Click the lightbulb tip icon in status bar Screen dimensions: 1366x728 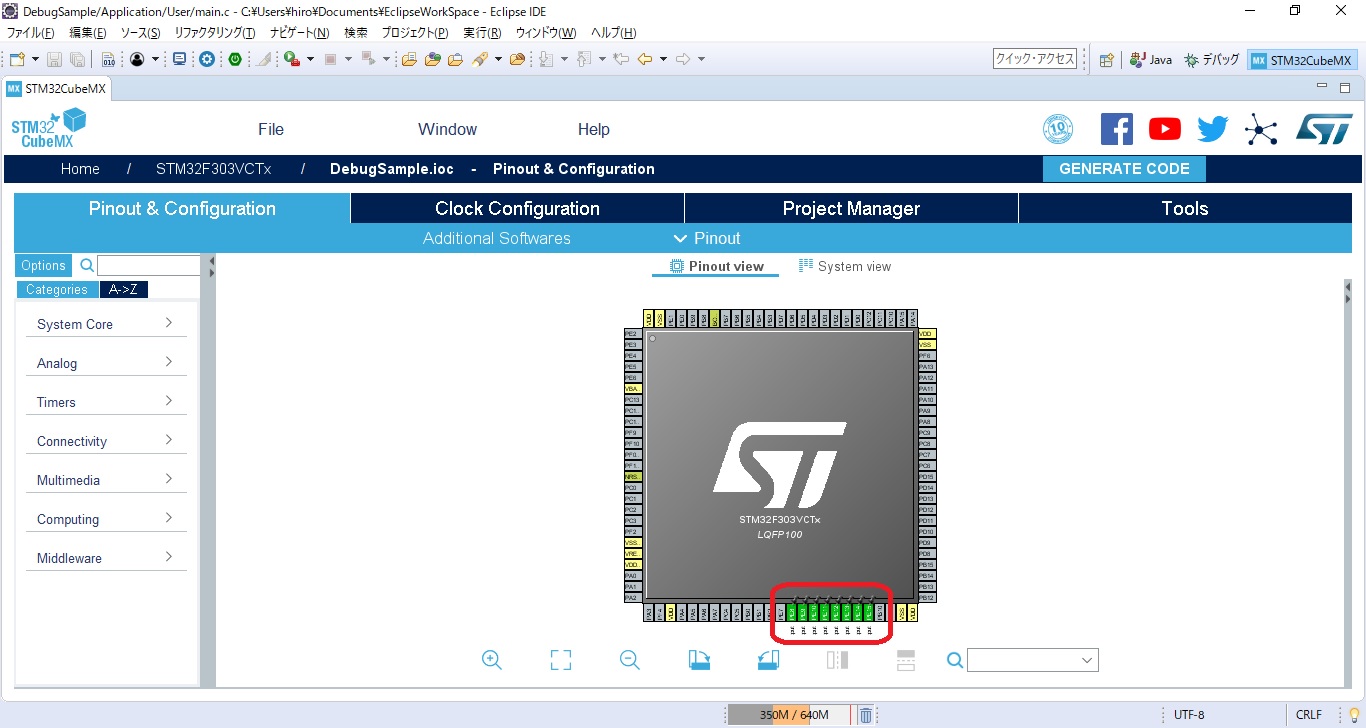(x=1352, y=715)
